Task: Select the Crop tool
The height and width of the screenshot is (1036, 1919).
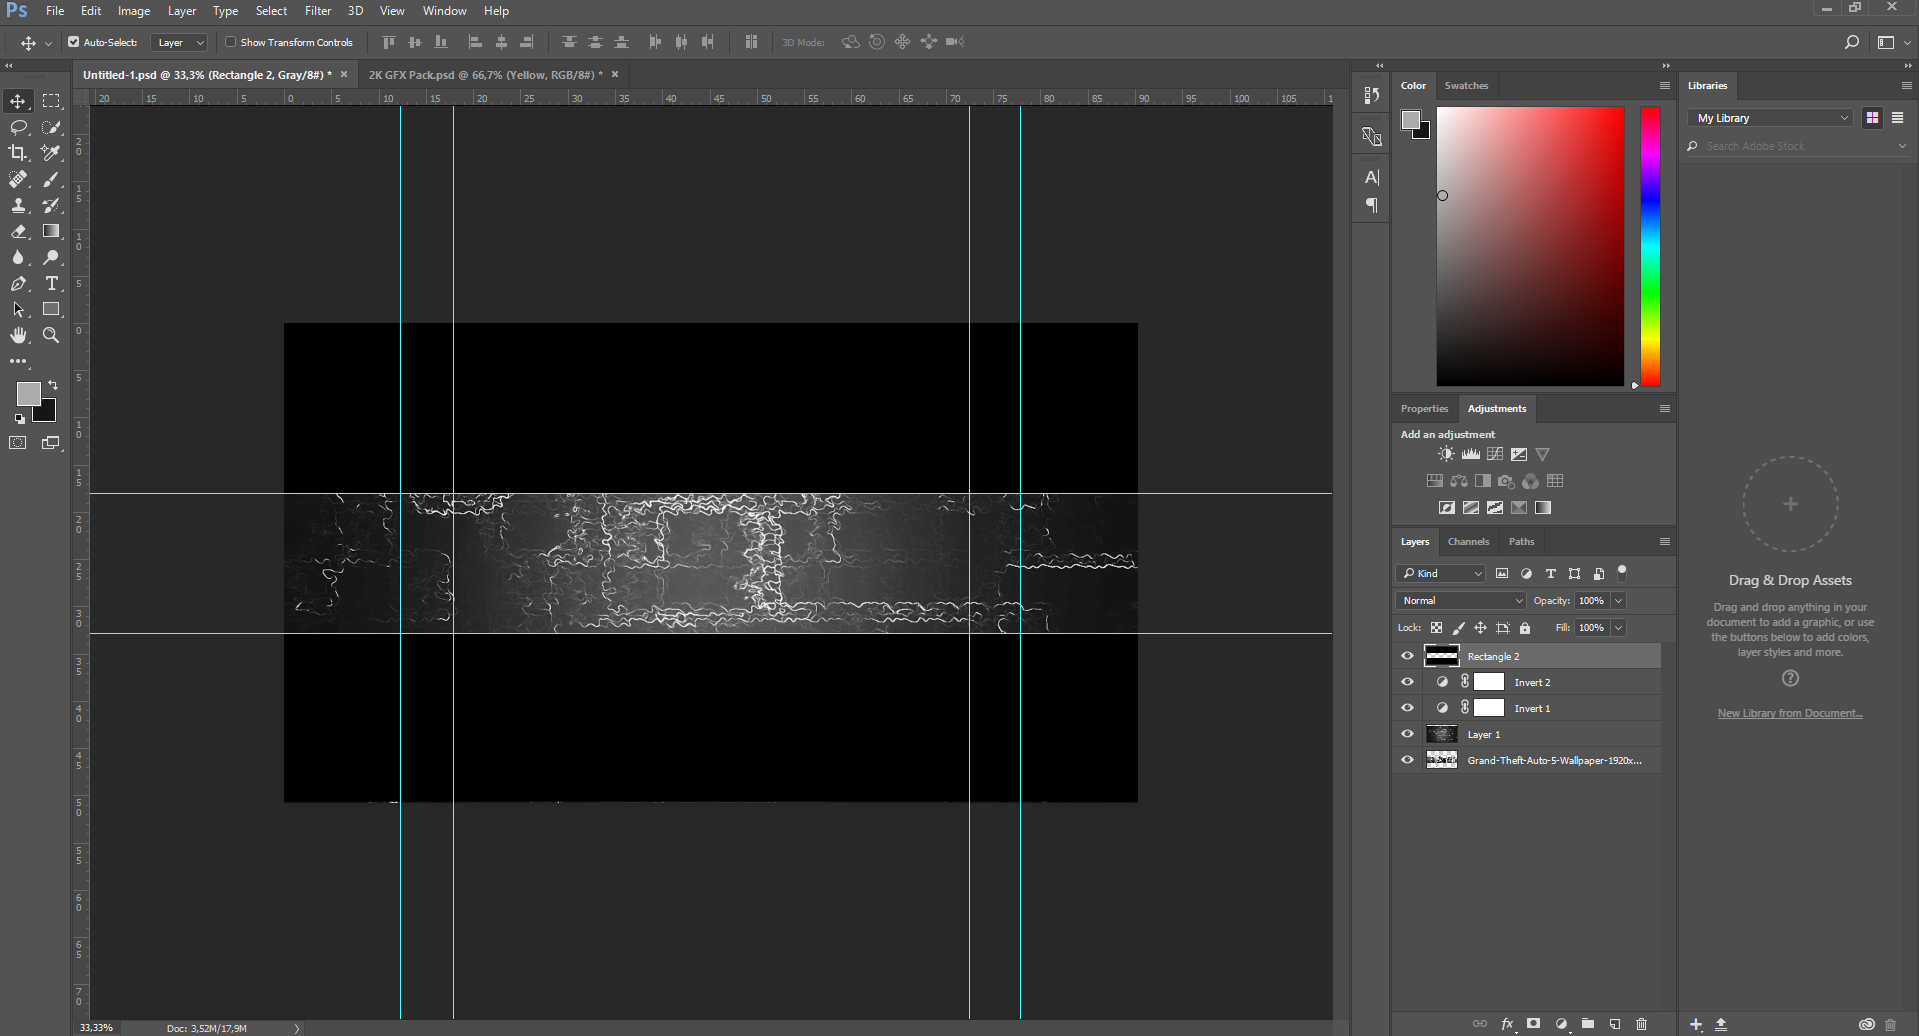Action: click(x=18, y=153)
